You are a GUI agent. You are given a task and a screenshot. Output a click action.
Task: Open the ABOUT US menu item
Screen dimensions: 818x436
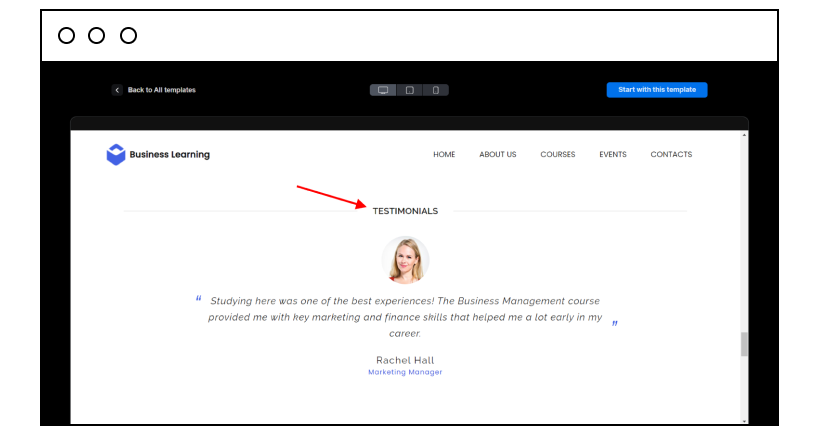(498, 154)
